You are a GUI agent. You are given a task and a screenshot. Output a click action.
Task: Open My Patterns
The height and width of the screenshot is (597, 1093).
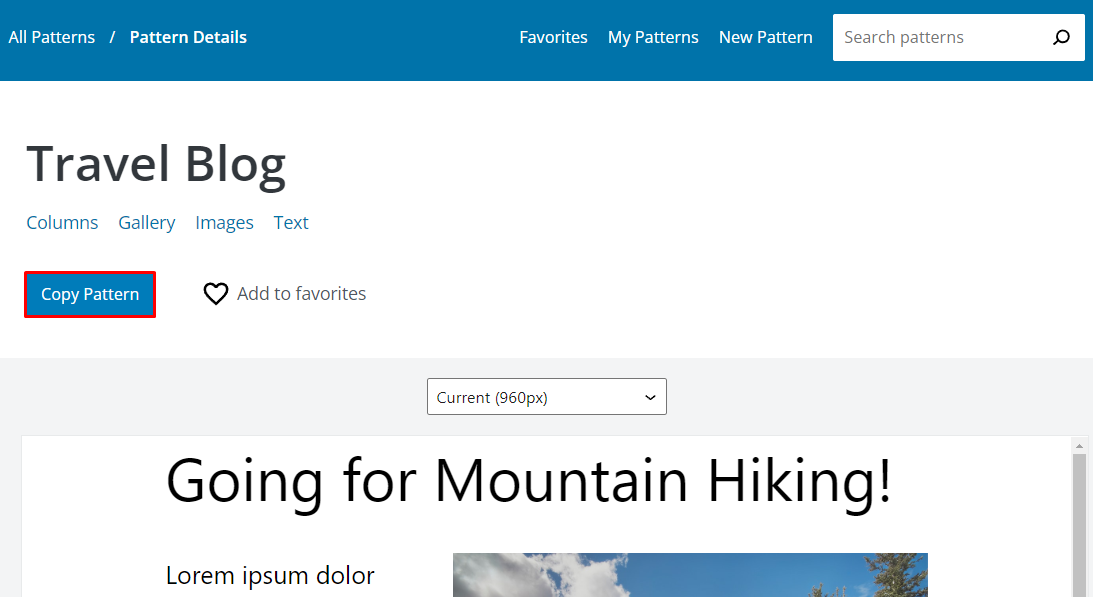(653, 37)
